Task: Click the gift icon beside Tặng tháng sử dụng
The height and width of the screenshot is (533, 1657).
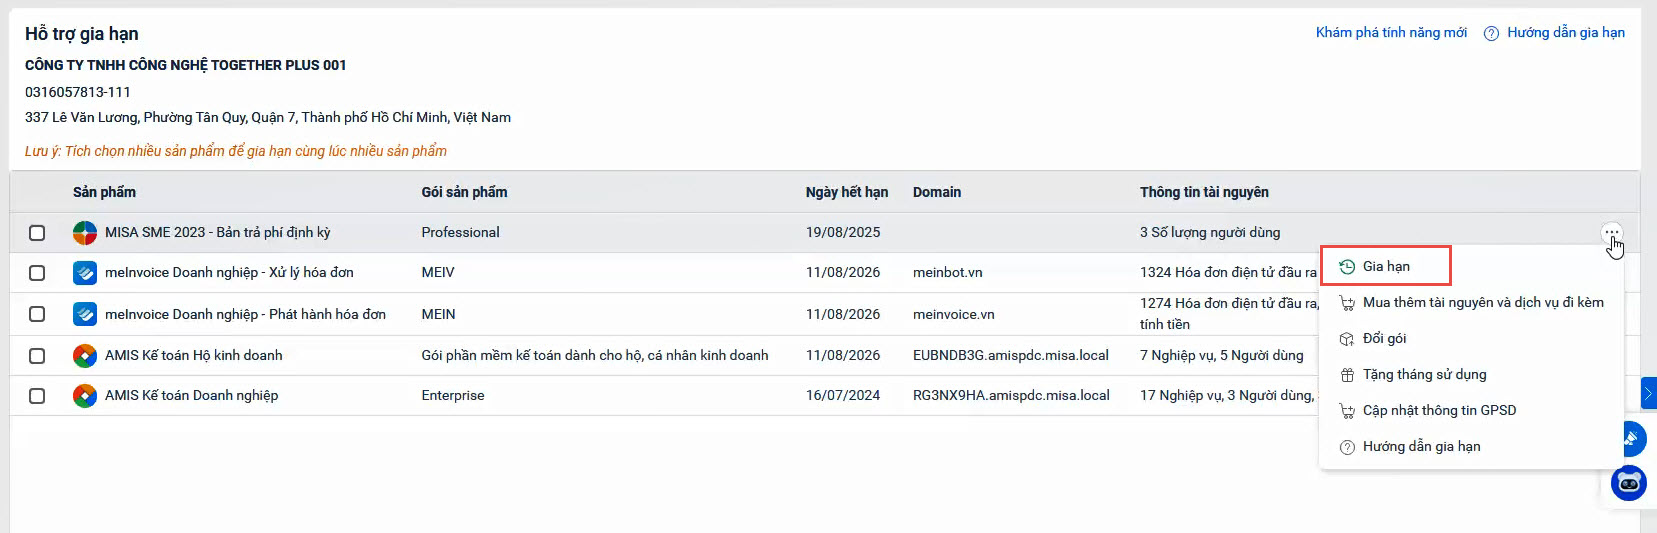Action: point(1347,375)
